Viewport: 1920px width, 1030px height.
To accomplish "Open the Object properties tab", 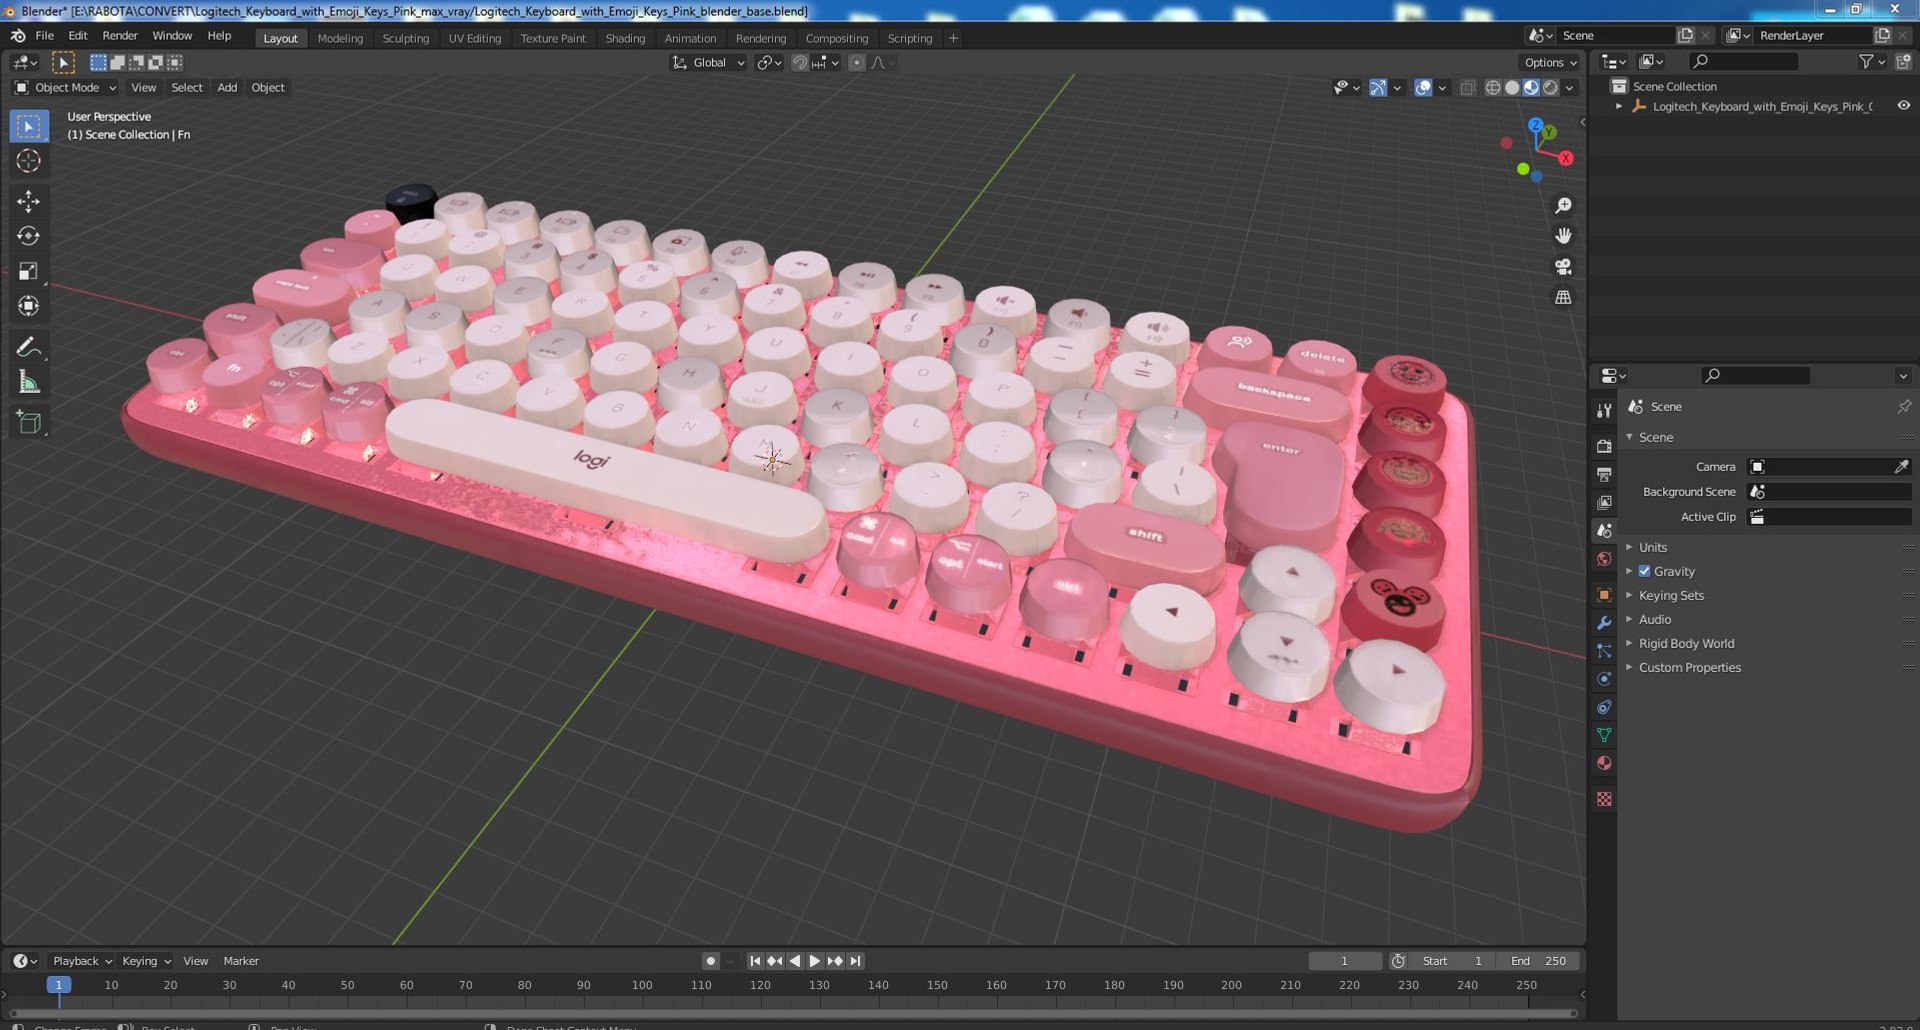I will coord(1604,594).
